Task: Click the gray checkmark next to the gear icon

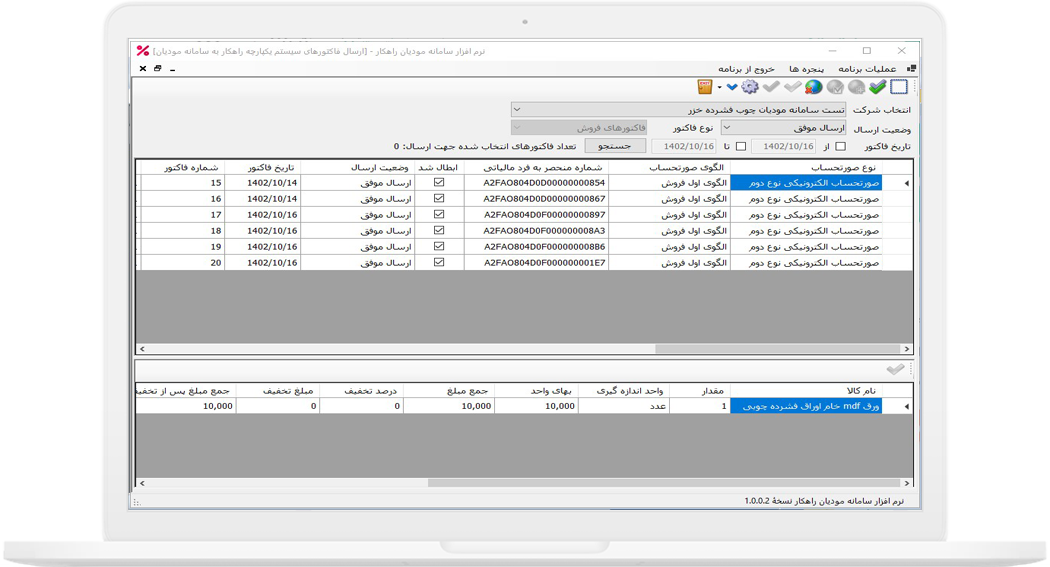Action: click(x=771, y=86)
